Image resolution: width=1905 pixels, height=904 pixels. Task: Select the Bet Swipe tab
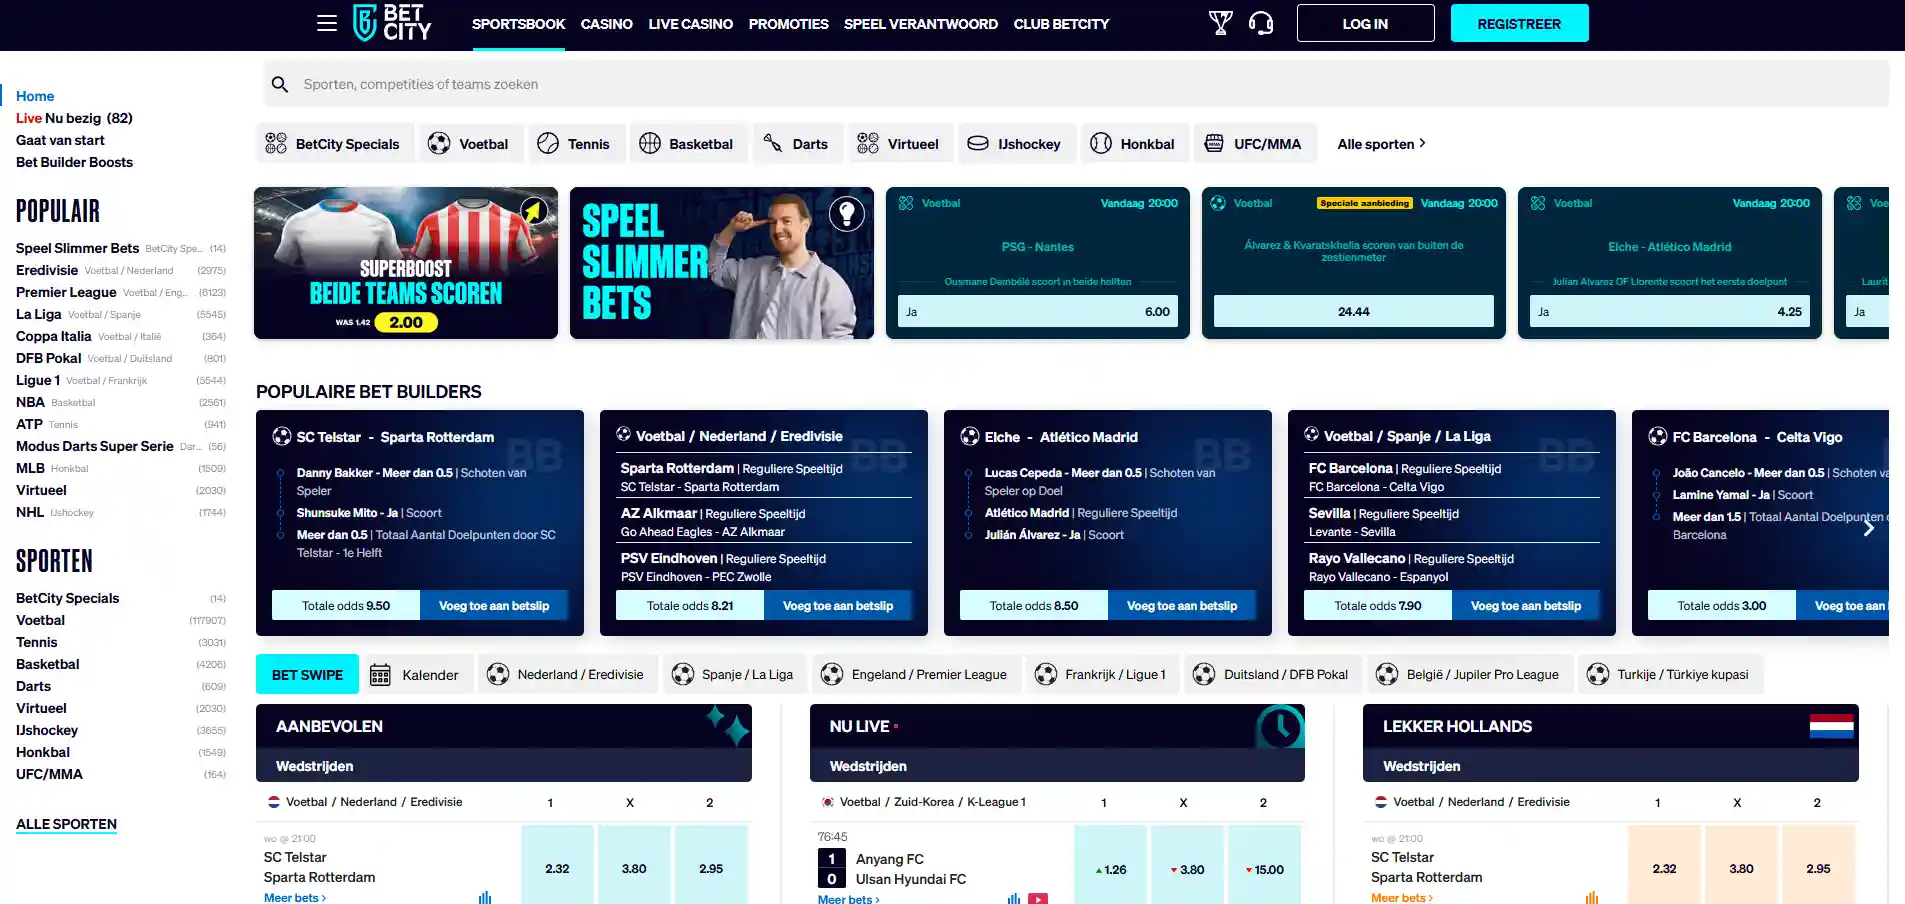(307, 675)
